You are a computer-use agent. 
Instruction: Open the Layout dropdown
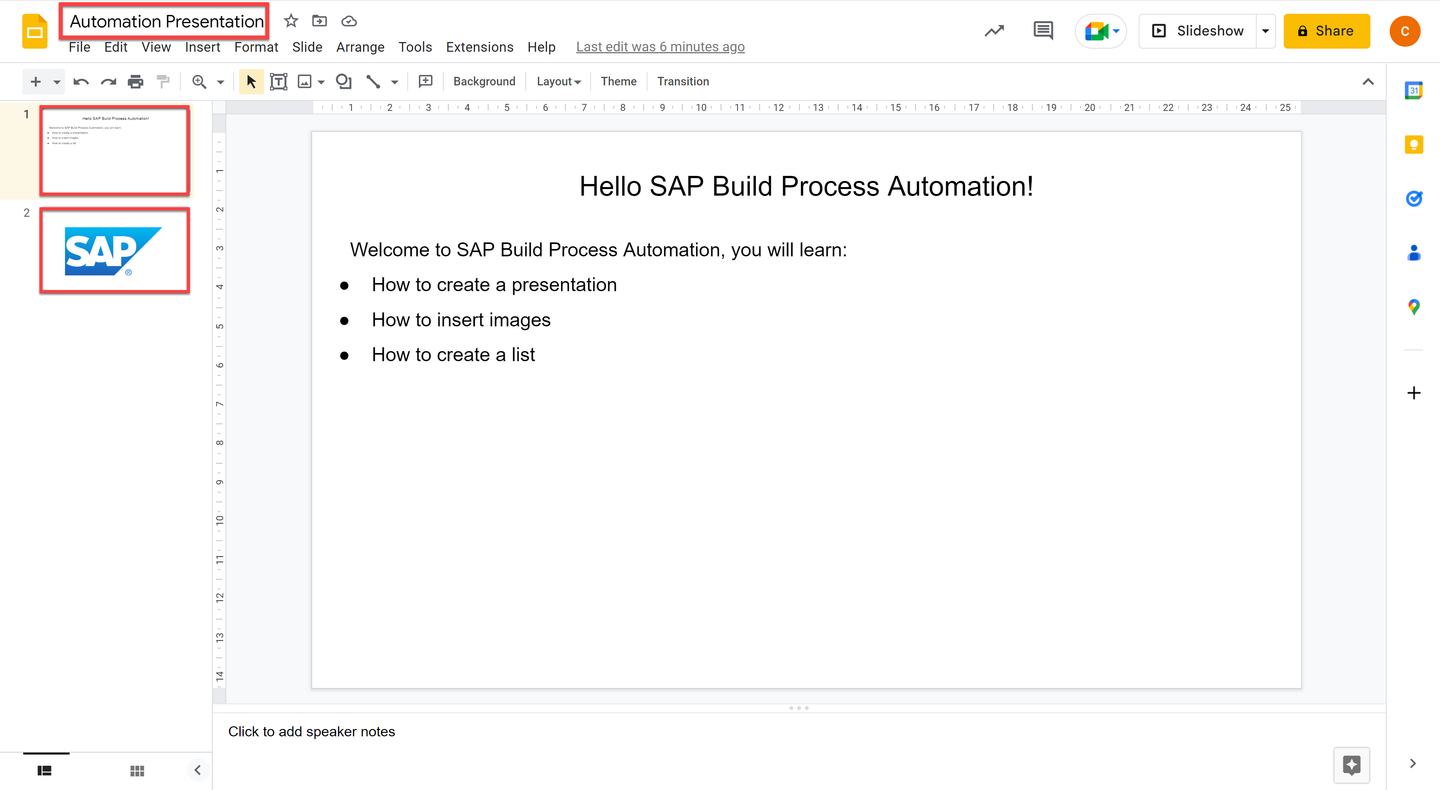point(559,82)
